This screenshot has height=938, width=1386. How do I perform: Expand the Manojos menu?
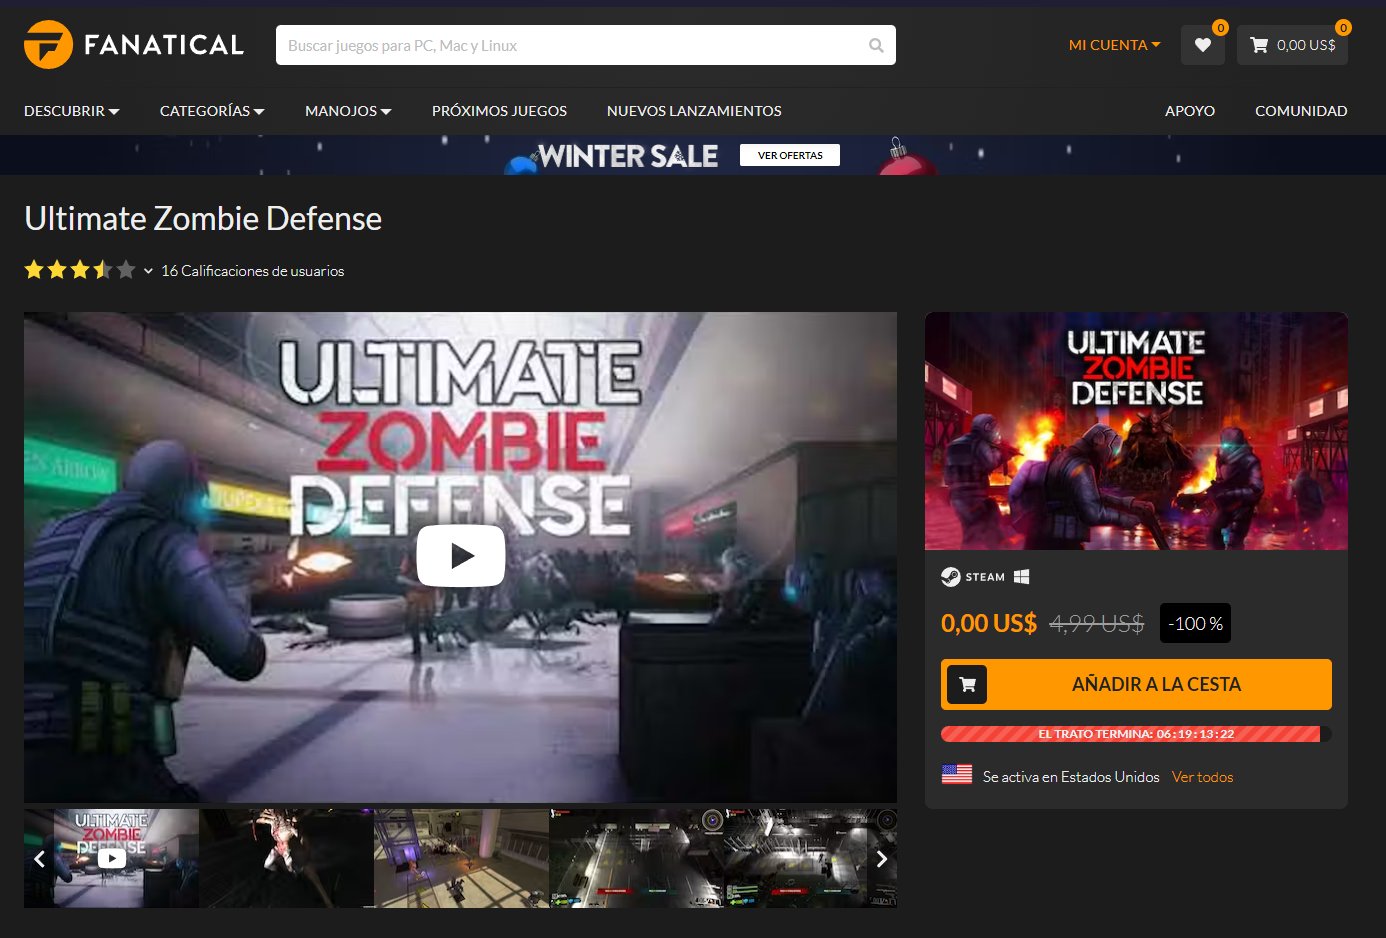point(348,111)
